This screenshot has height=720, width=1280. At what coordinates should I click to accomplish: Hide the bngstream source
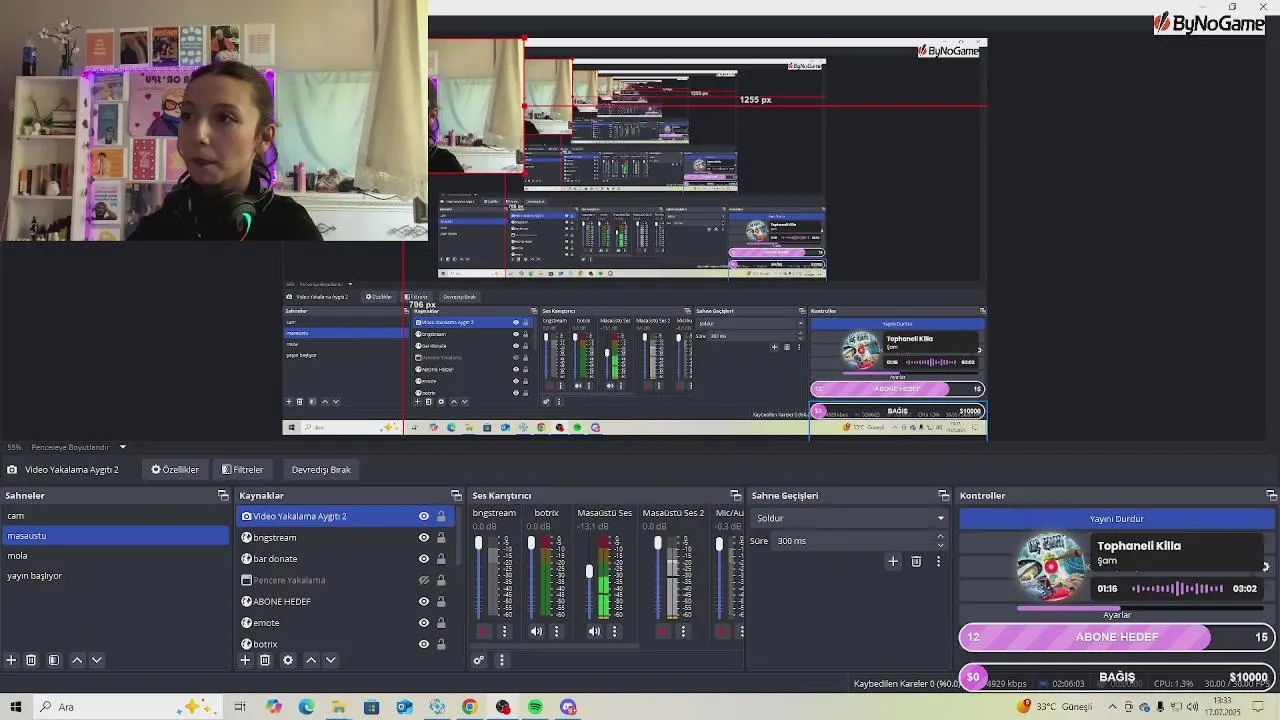coord(424,538)
